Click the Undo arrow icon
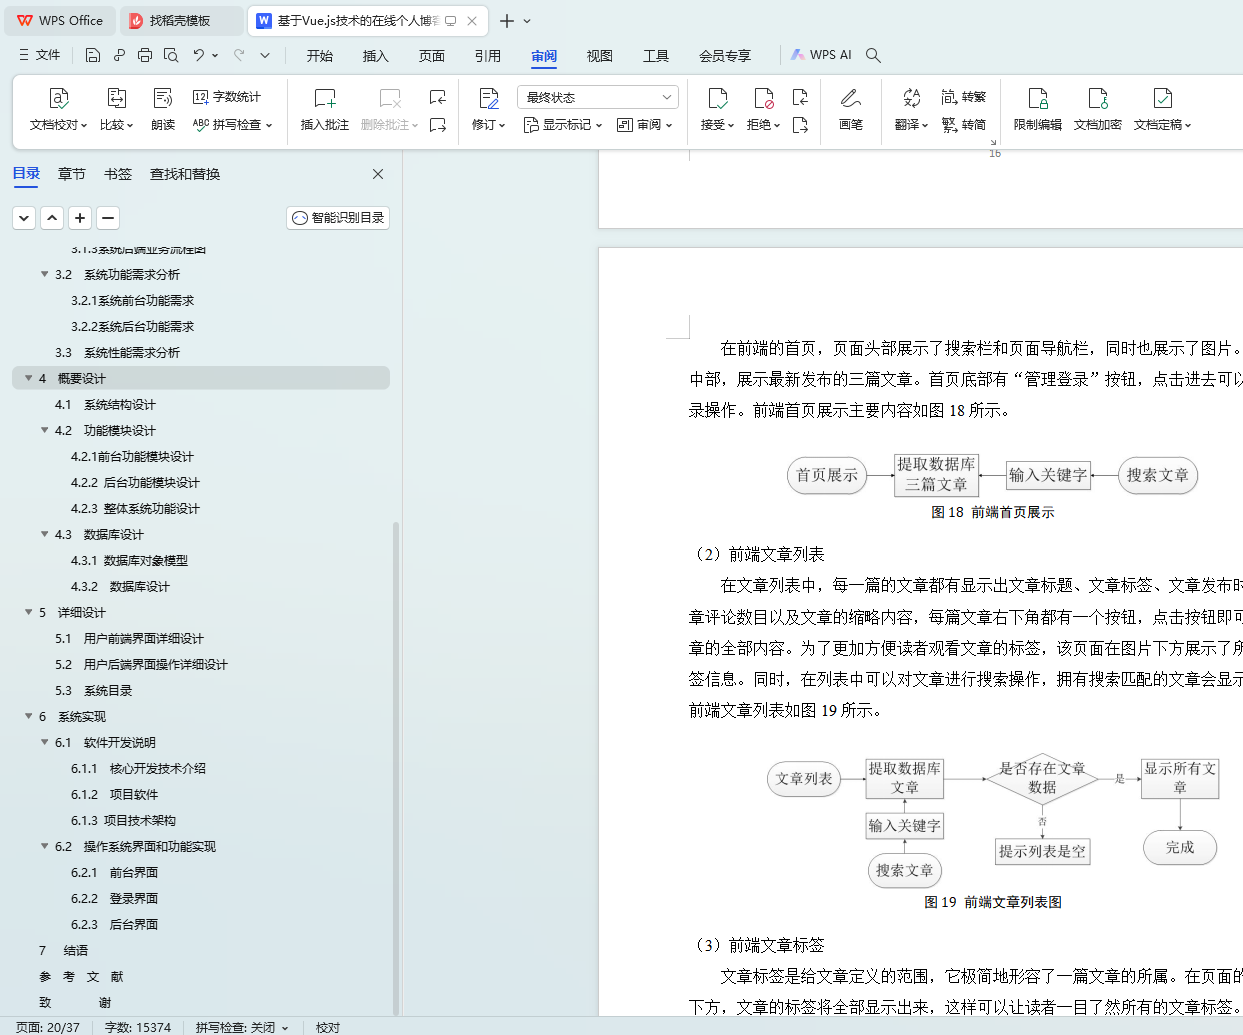Screen dimensions: 1243x1035 pyautogui.click(x=199, y=55)
